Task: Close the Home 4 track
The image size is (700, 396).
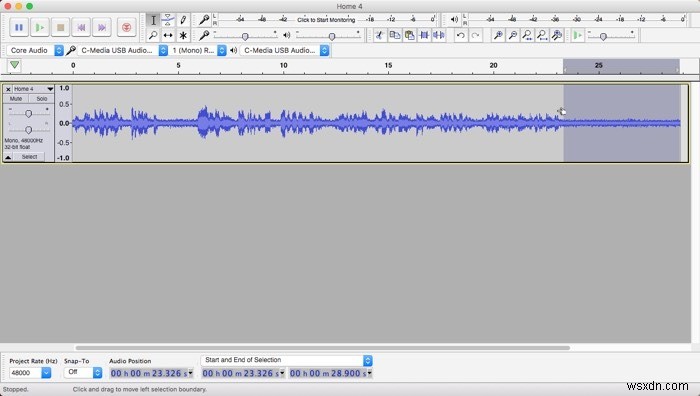Action: point(8,89)
